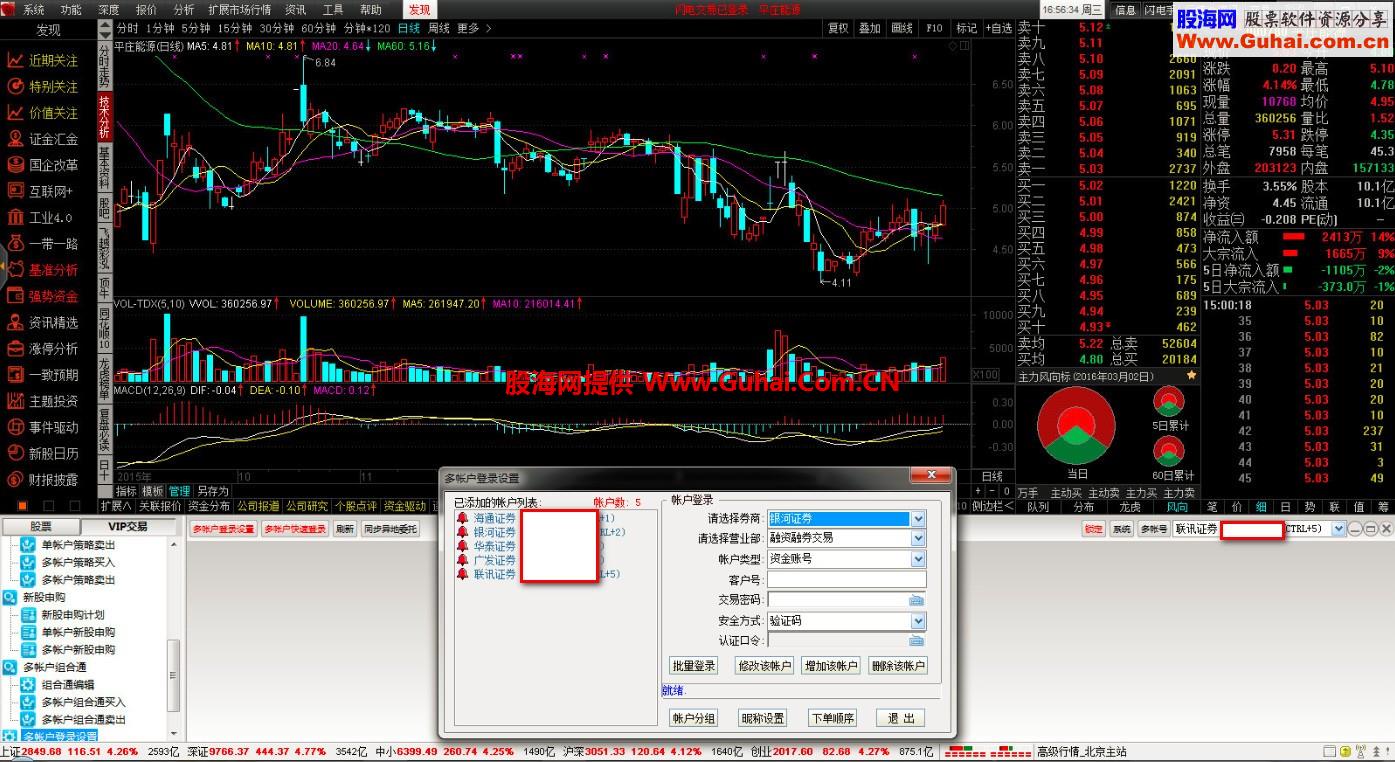
Task: Open 一带一路 sidebar entry
Action: tap(42, 244)
